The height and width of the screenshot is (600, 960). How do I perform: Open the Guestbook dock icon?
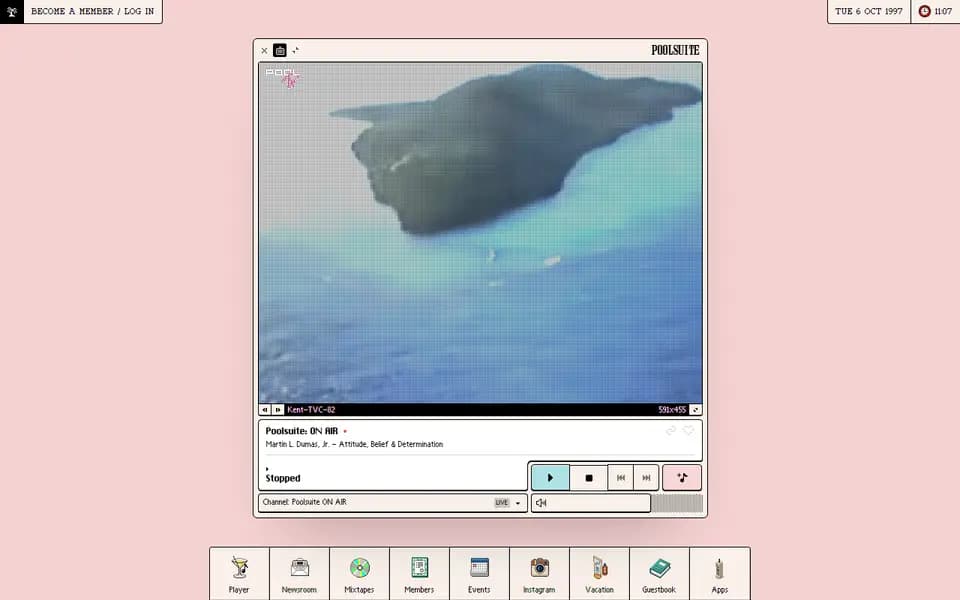click(659, 574)
